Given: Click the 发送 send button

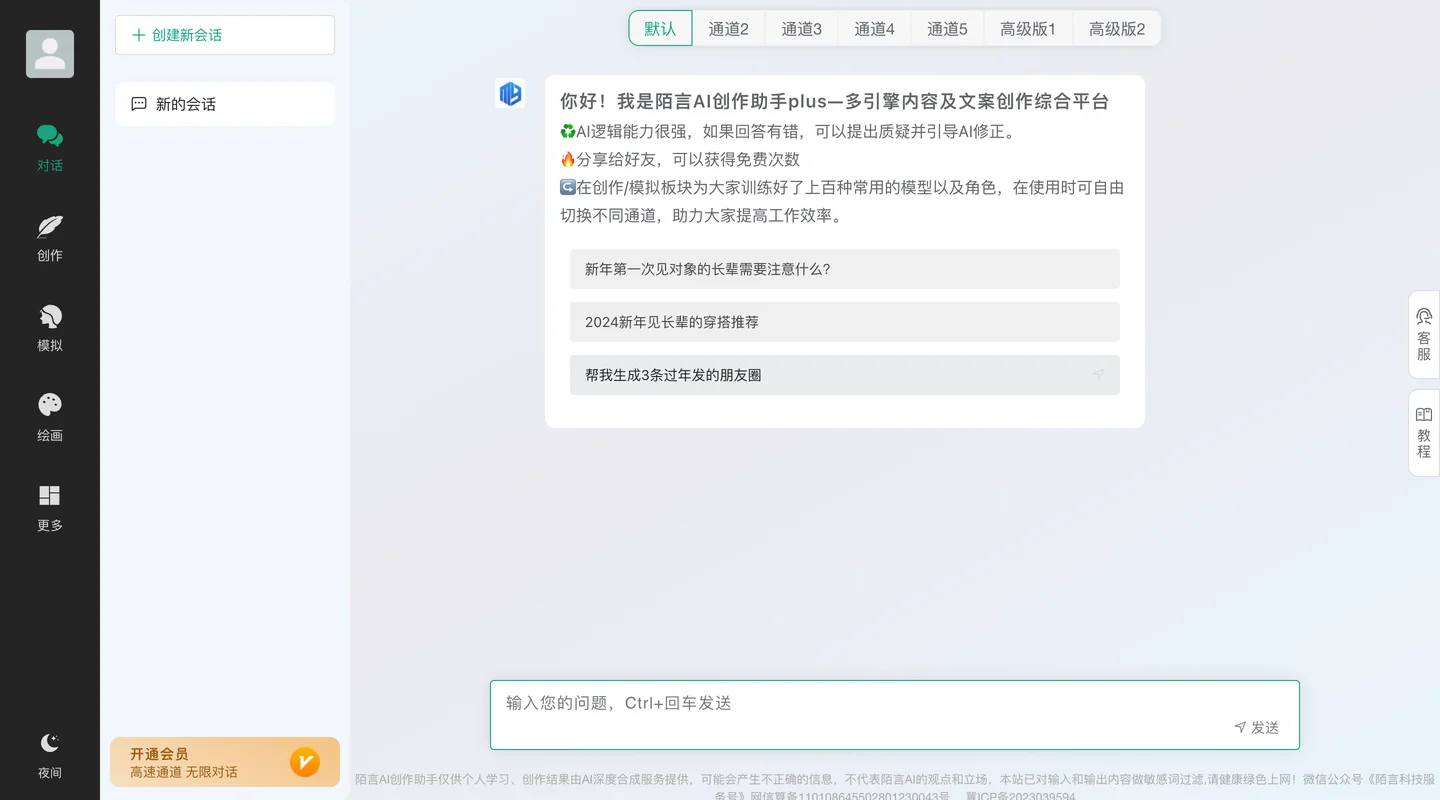Looking at the screenshot, I should tap(1257, 727).
